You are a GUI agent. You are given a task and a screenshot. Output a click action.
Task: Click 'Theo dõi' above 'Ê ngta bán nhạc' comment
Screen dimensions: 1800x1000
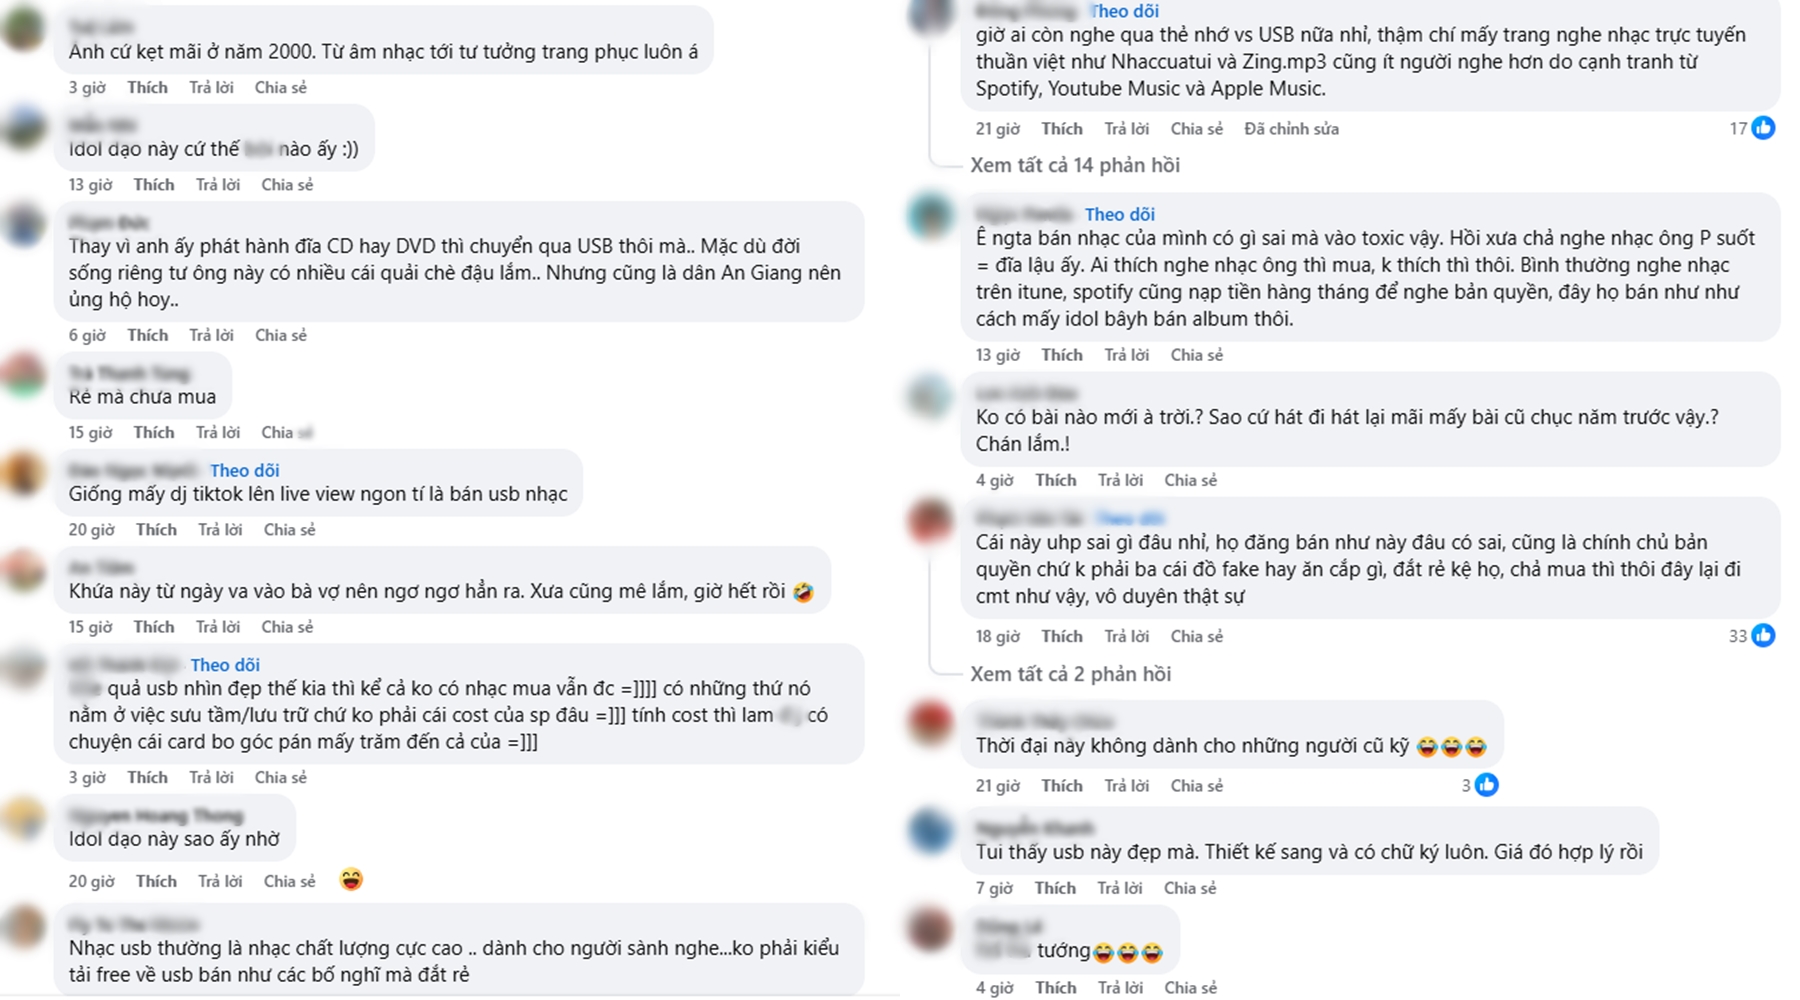point(1119,214)
